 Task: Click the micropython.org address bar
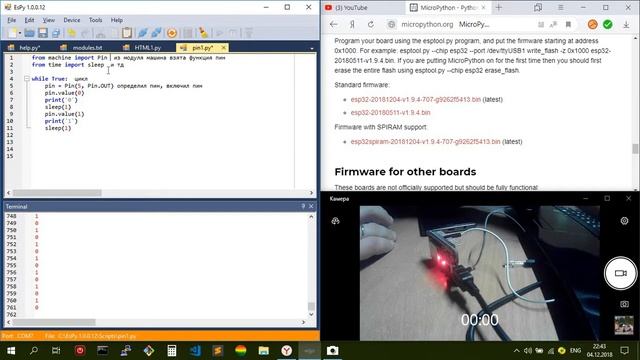[x=427, y=24]
